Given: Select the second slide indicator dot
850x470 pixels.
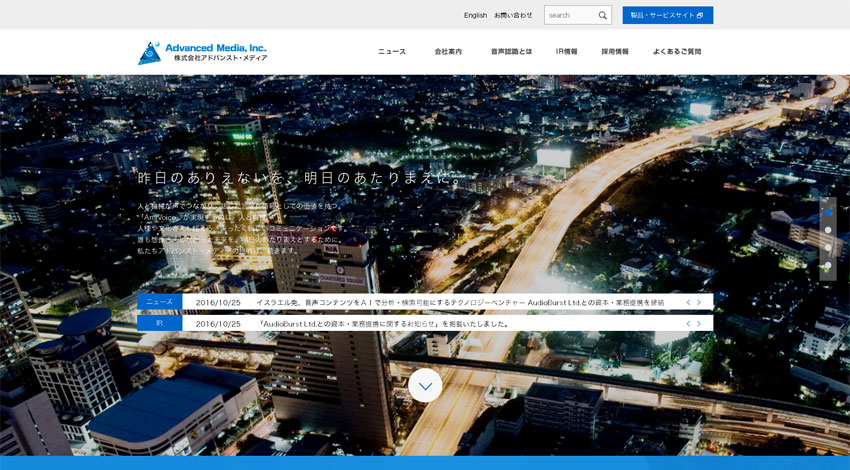Looking at the screenshot, I should coord(828,230).
